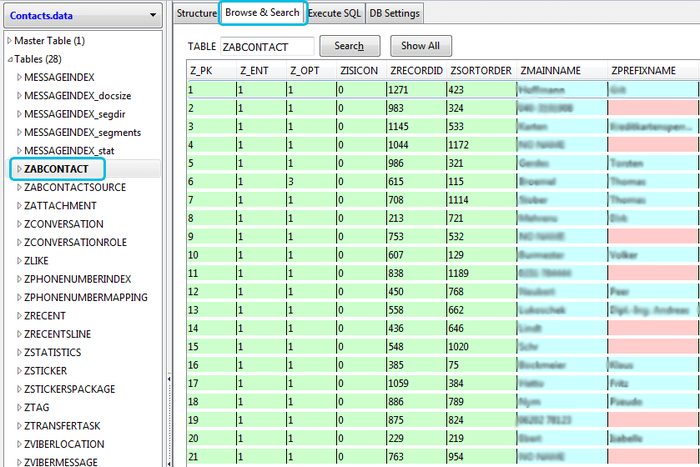Click Z_PK cell with value 10
This screenshot has height=467, width=700.
coord(212,255)
